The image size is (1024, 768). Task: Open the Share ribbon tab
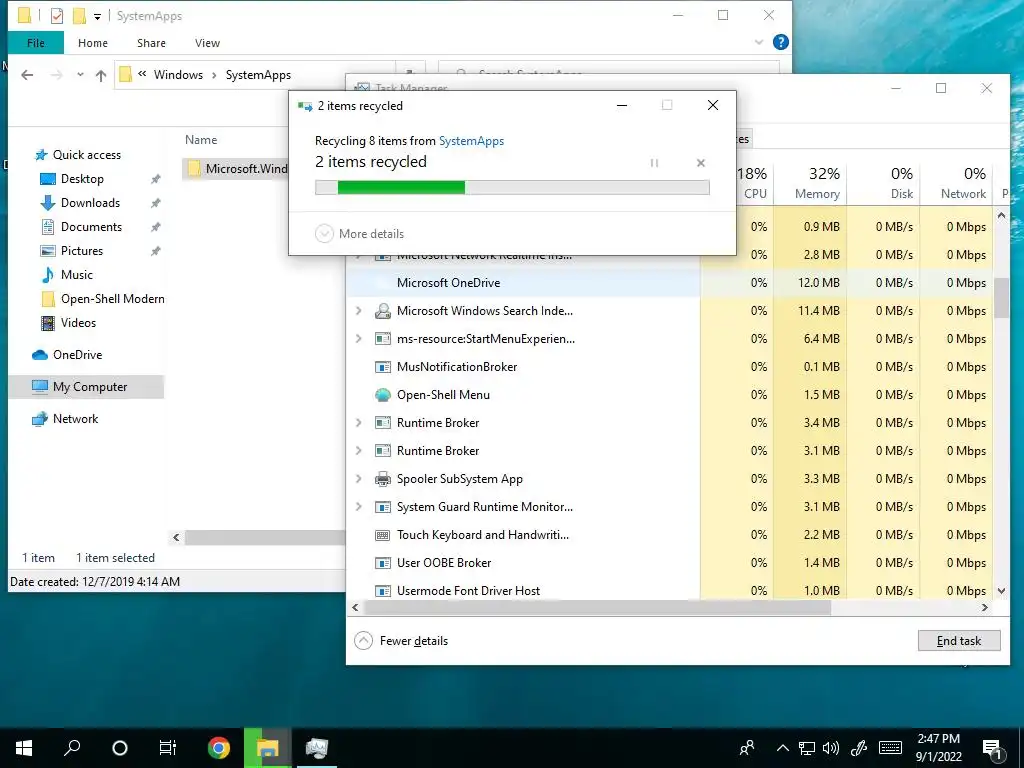pos(151,43)
